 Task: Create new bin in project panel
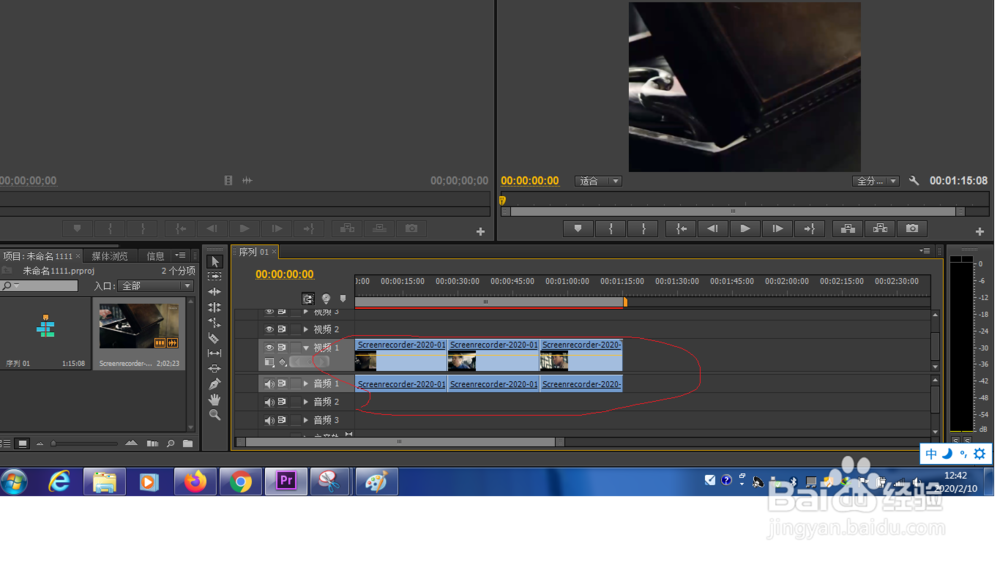point(188,443)
